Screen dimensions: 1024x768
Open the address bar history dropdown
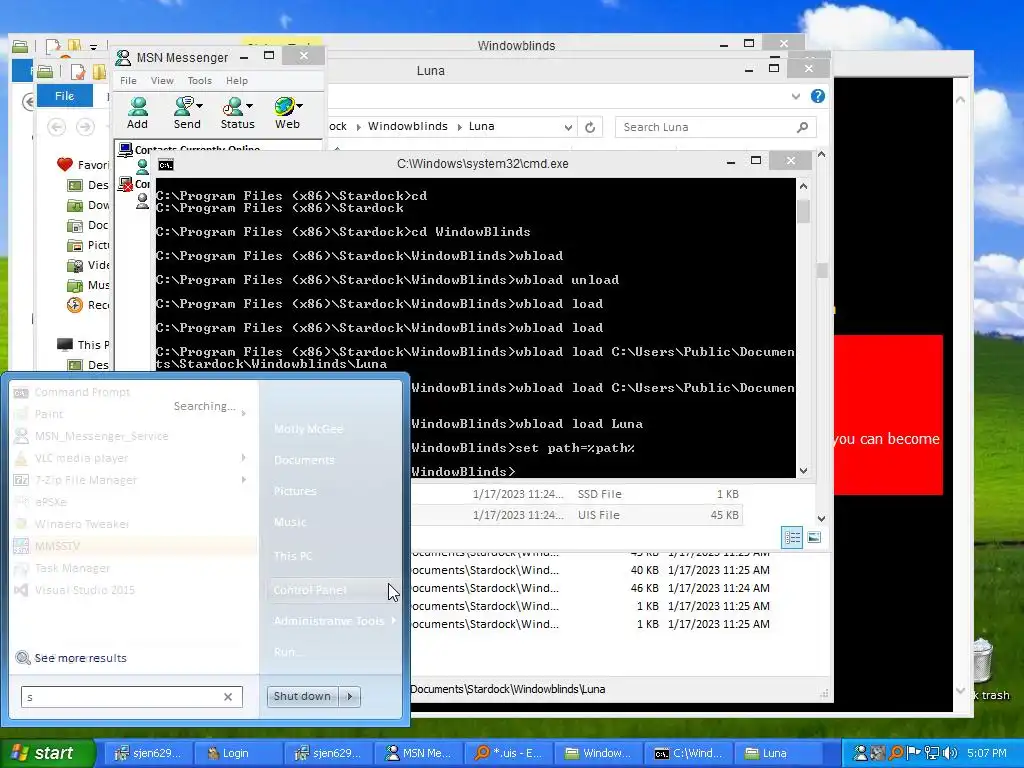pyautogui.click(x=568, y=127)
